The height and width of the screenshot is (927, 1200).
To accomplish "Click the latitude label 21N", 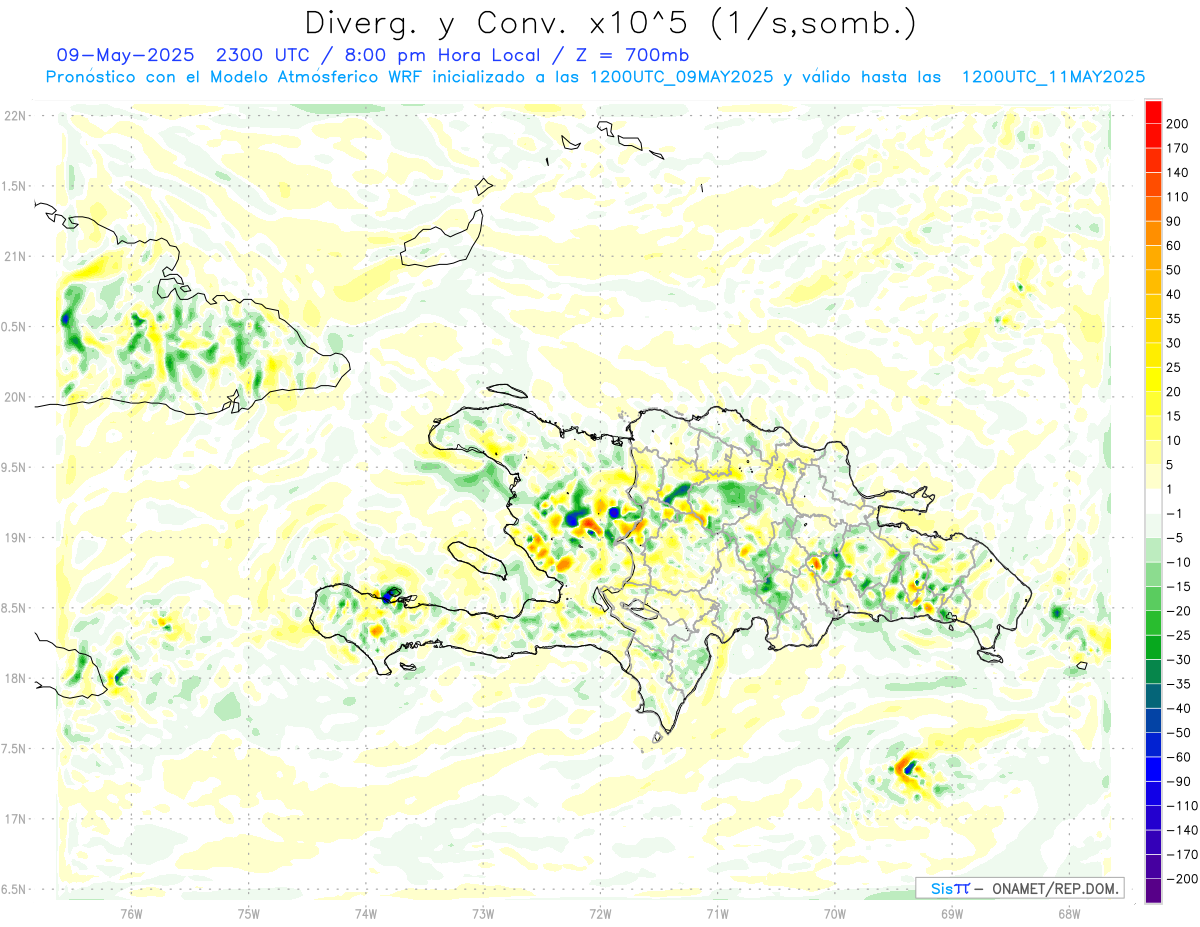I will click(15, 256).
